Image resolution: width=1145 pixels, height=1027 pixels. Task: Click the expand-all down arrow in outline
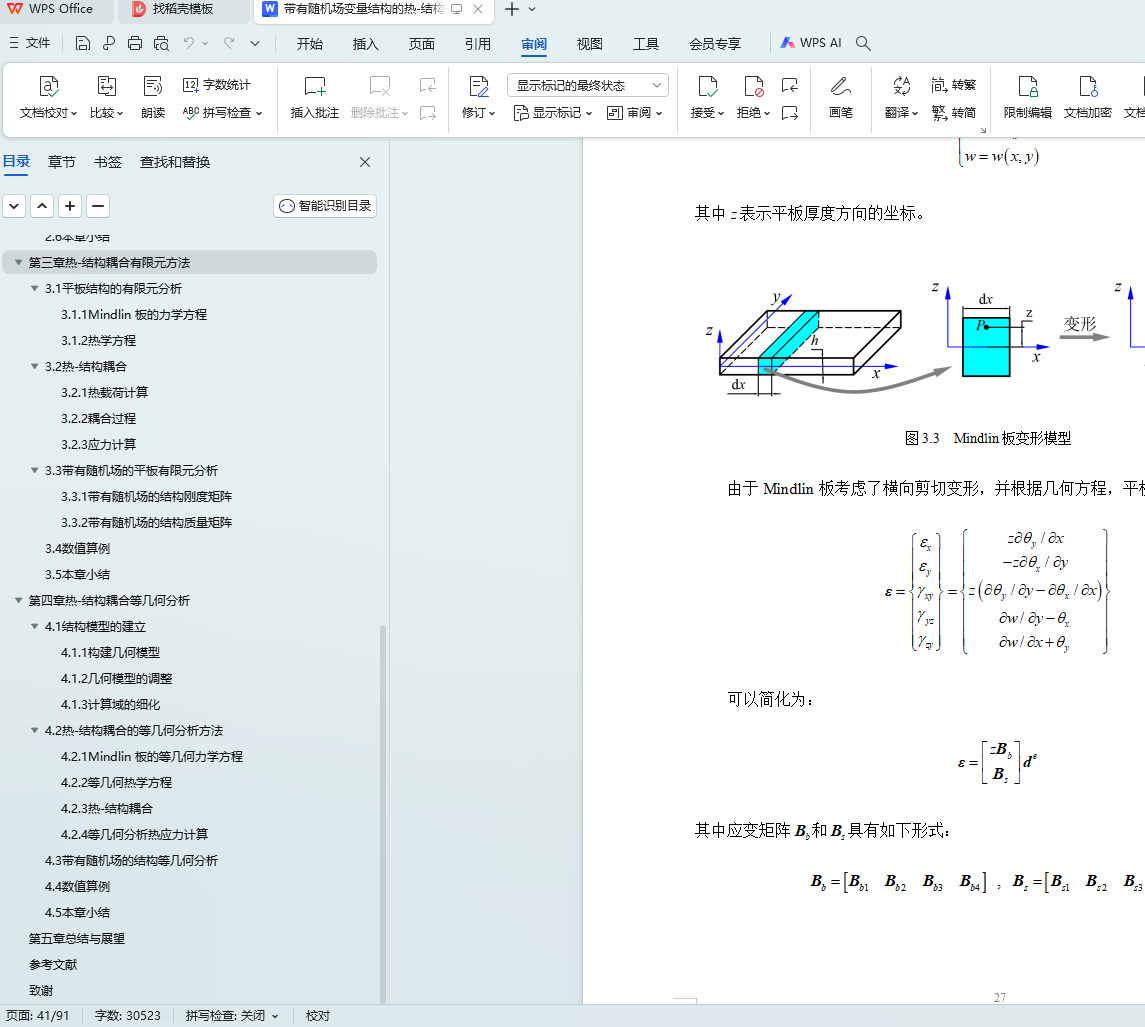[x=14, y=206]
